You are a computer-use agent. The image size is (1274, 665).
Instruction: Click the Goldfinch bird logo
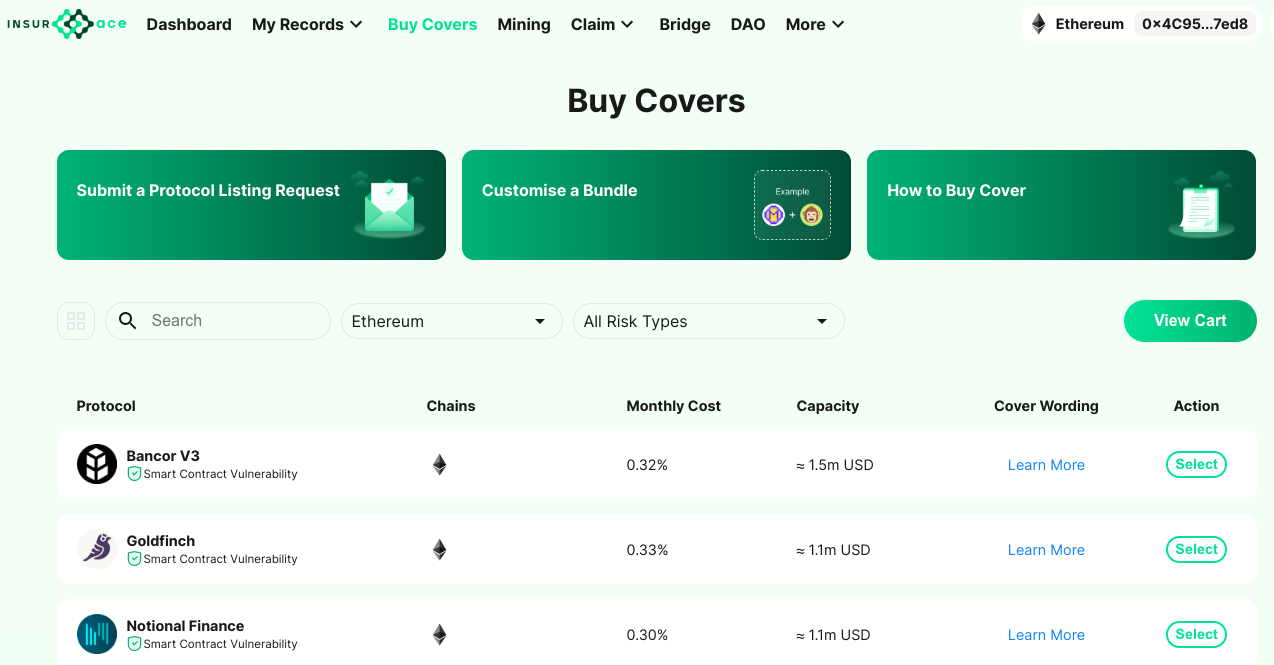coord(97,549)
